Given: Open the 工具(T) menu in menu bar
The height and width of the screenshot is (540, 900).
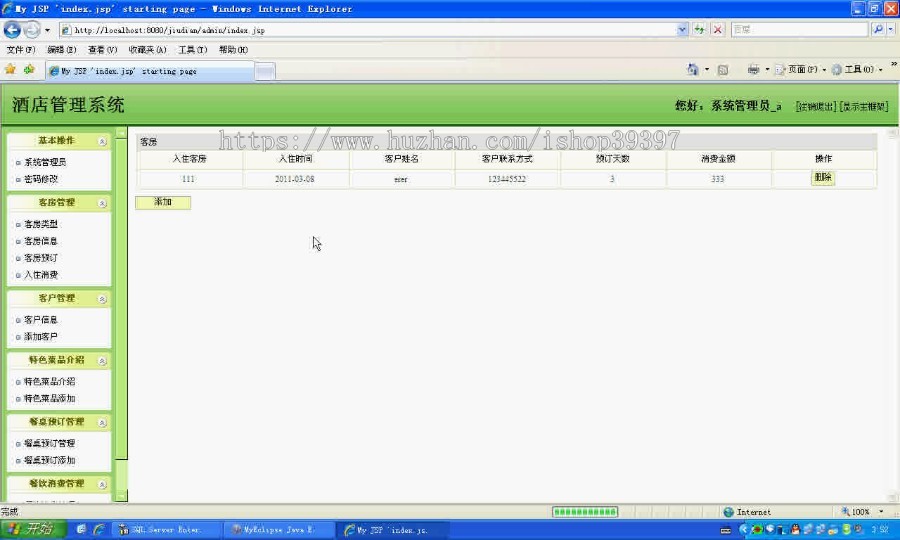Looking at the screenshot, I should pos(192,50).
